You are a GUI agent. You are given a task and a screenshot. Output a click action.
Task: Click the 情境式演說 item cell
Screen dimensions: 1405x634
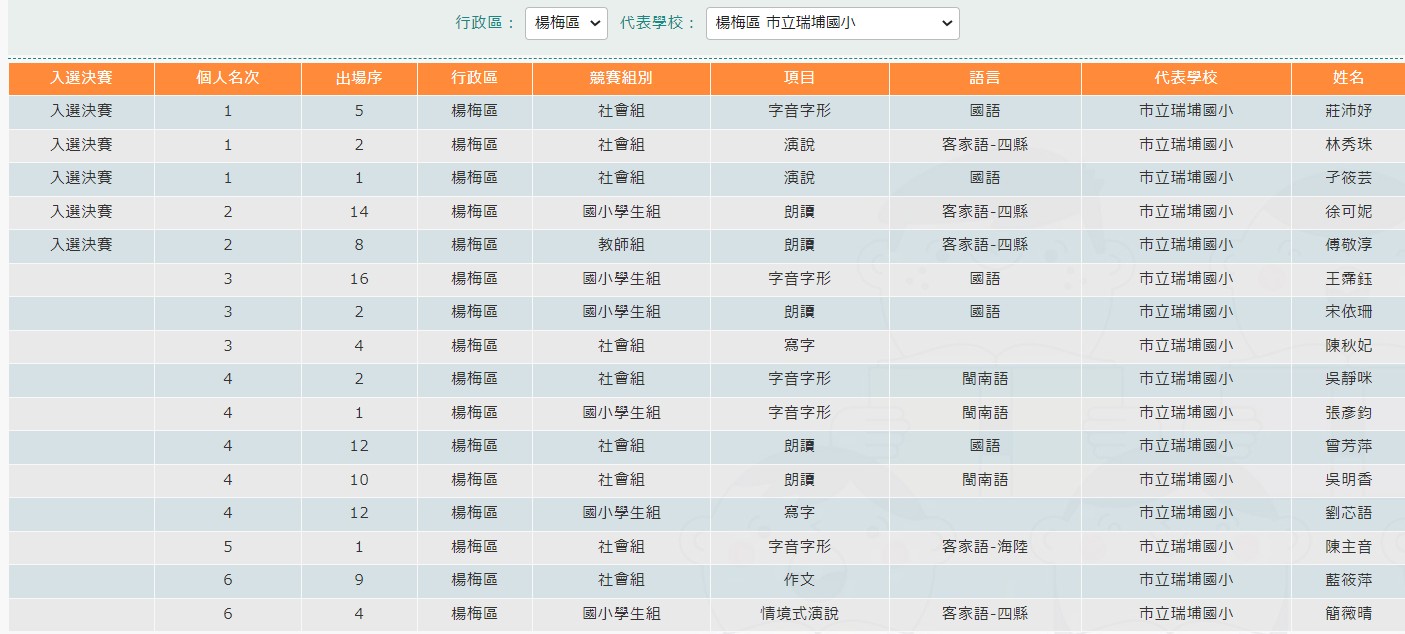(799, 614)
